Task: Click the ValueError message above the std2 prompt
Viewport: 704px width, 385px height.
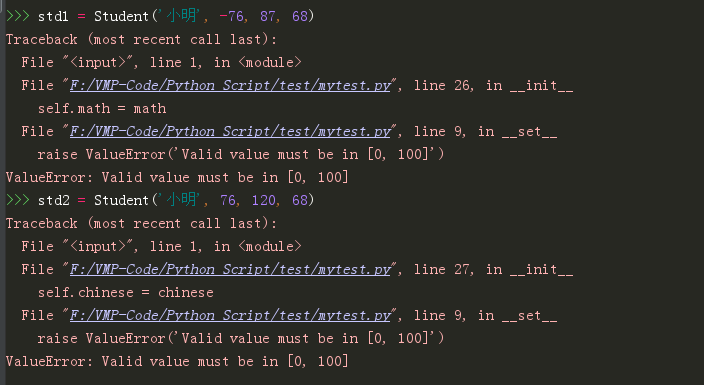Action: pos(177,177)
